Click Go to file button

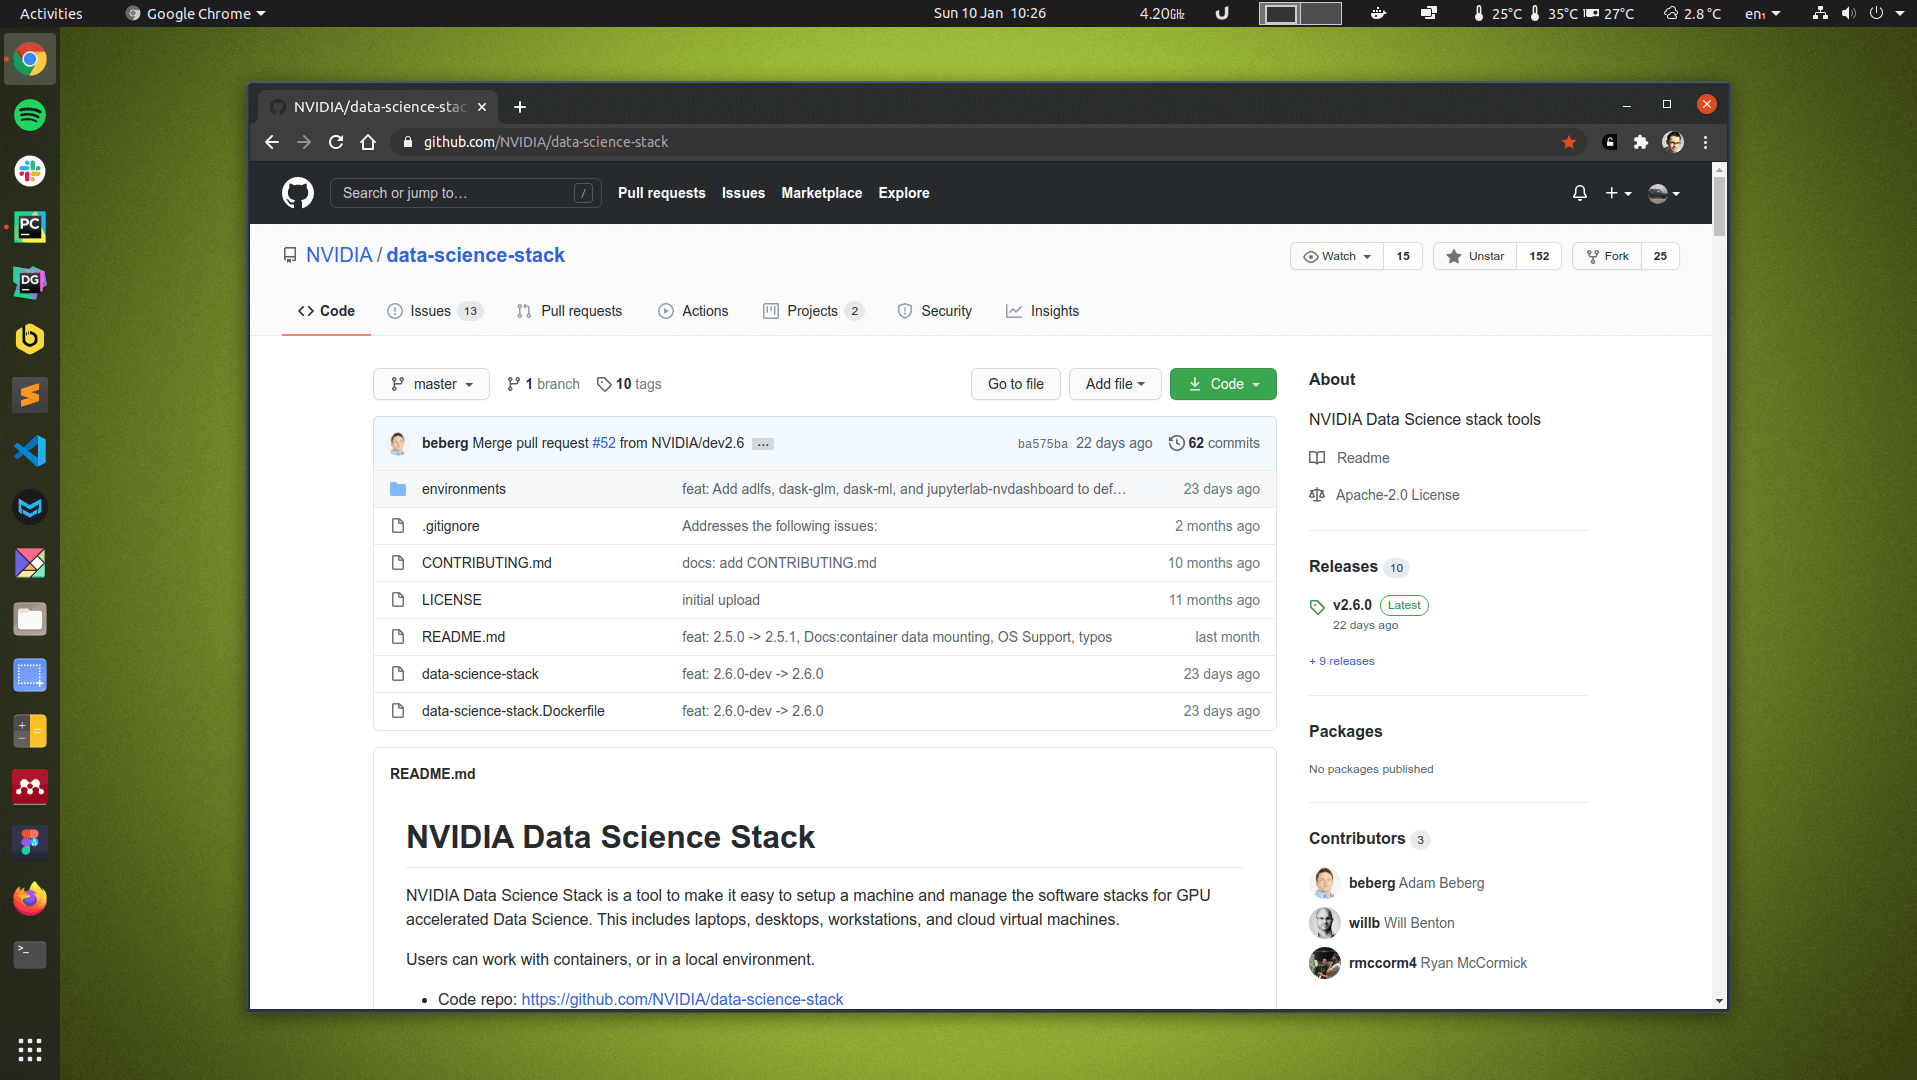click(x=1015, y=384)
